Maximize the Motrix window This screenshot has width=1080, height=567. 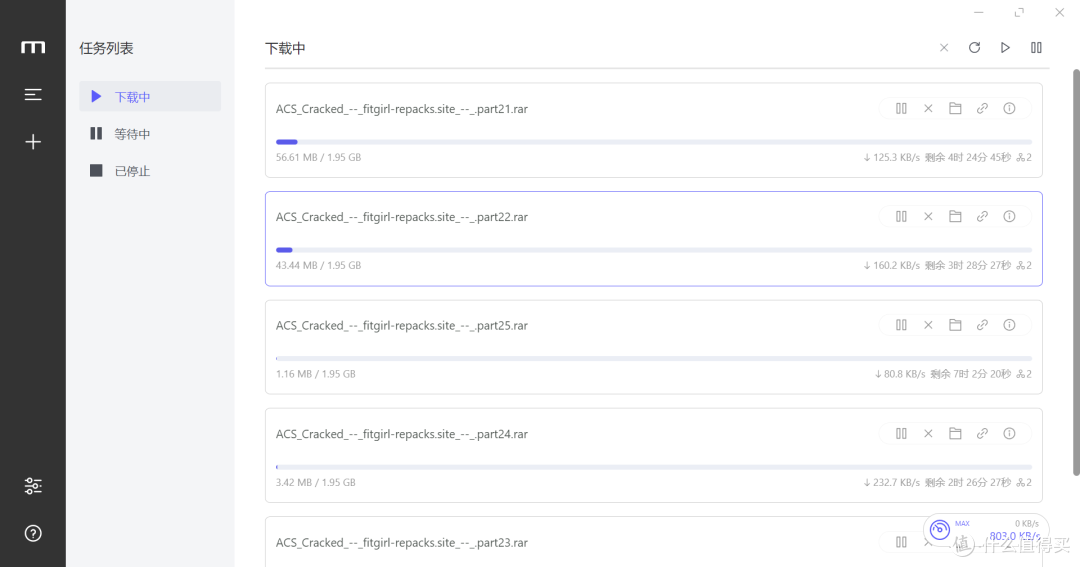point(1019,12)
